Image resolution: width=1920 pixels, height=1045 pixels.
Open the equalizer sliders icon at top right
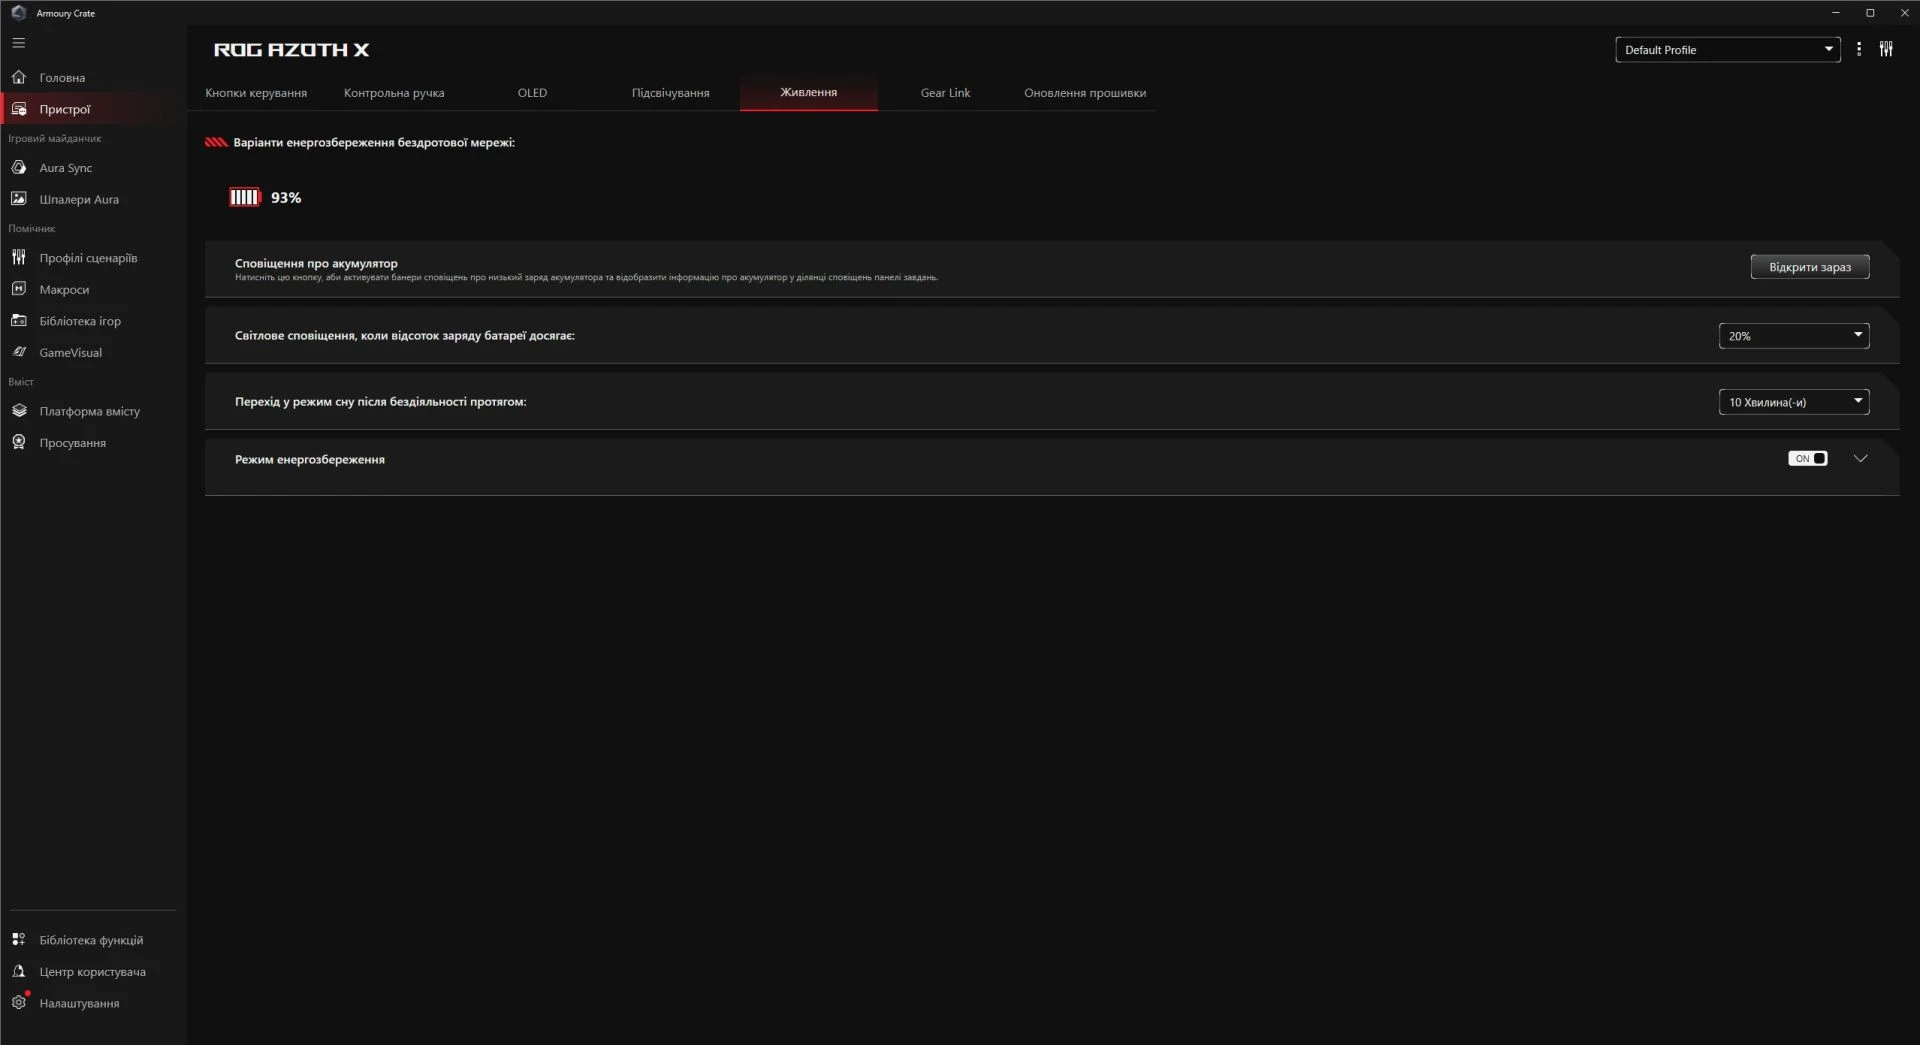tap(1886, 49)
